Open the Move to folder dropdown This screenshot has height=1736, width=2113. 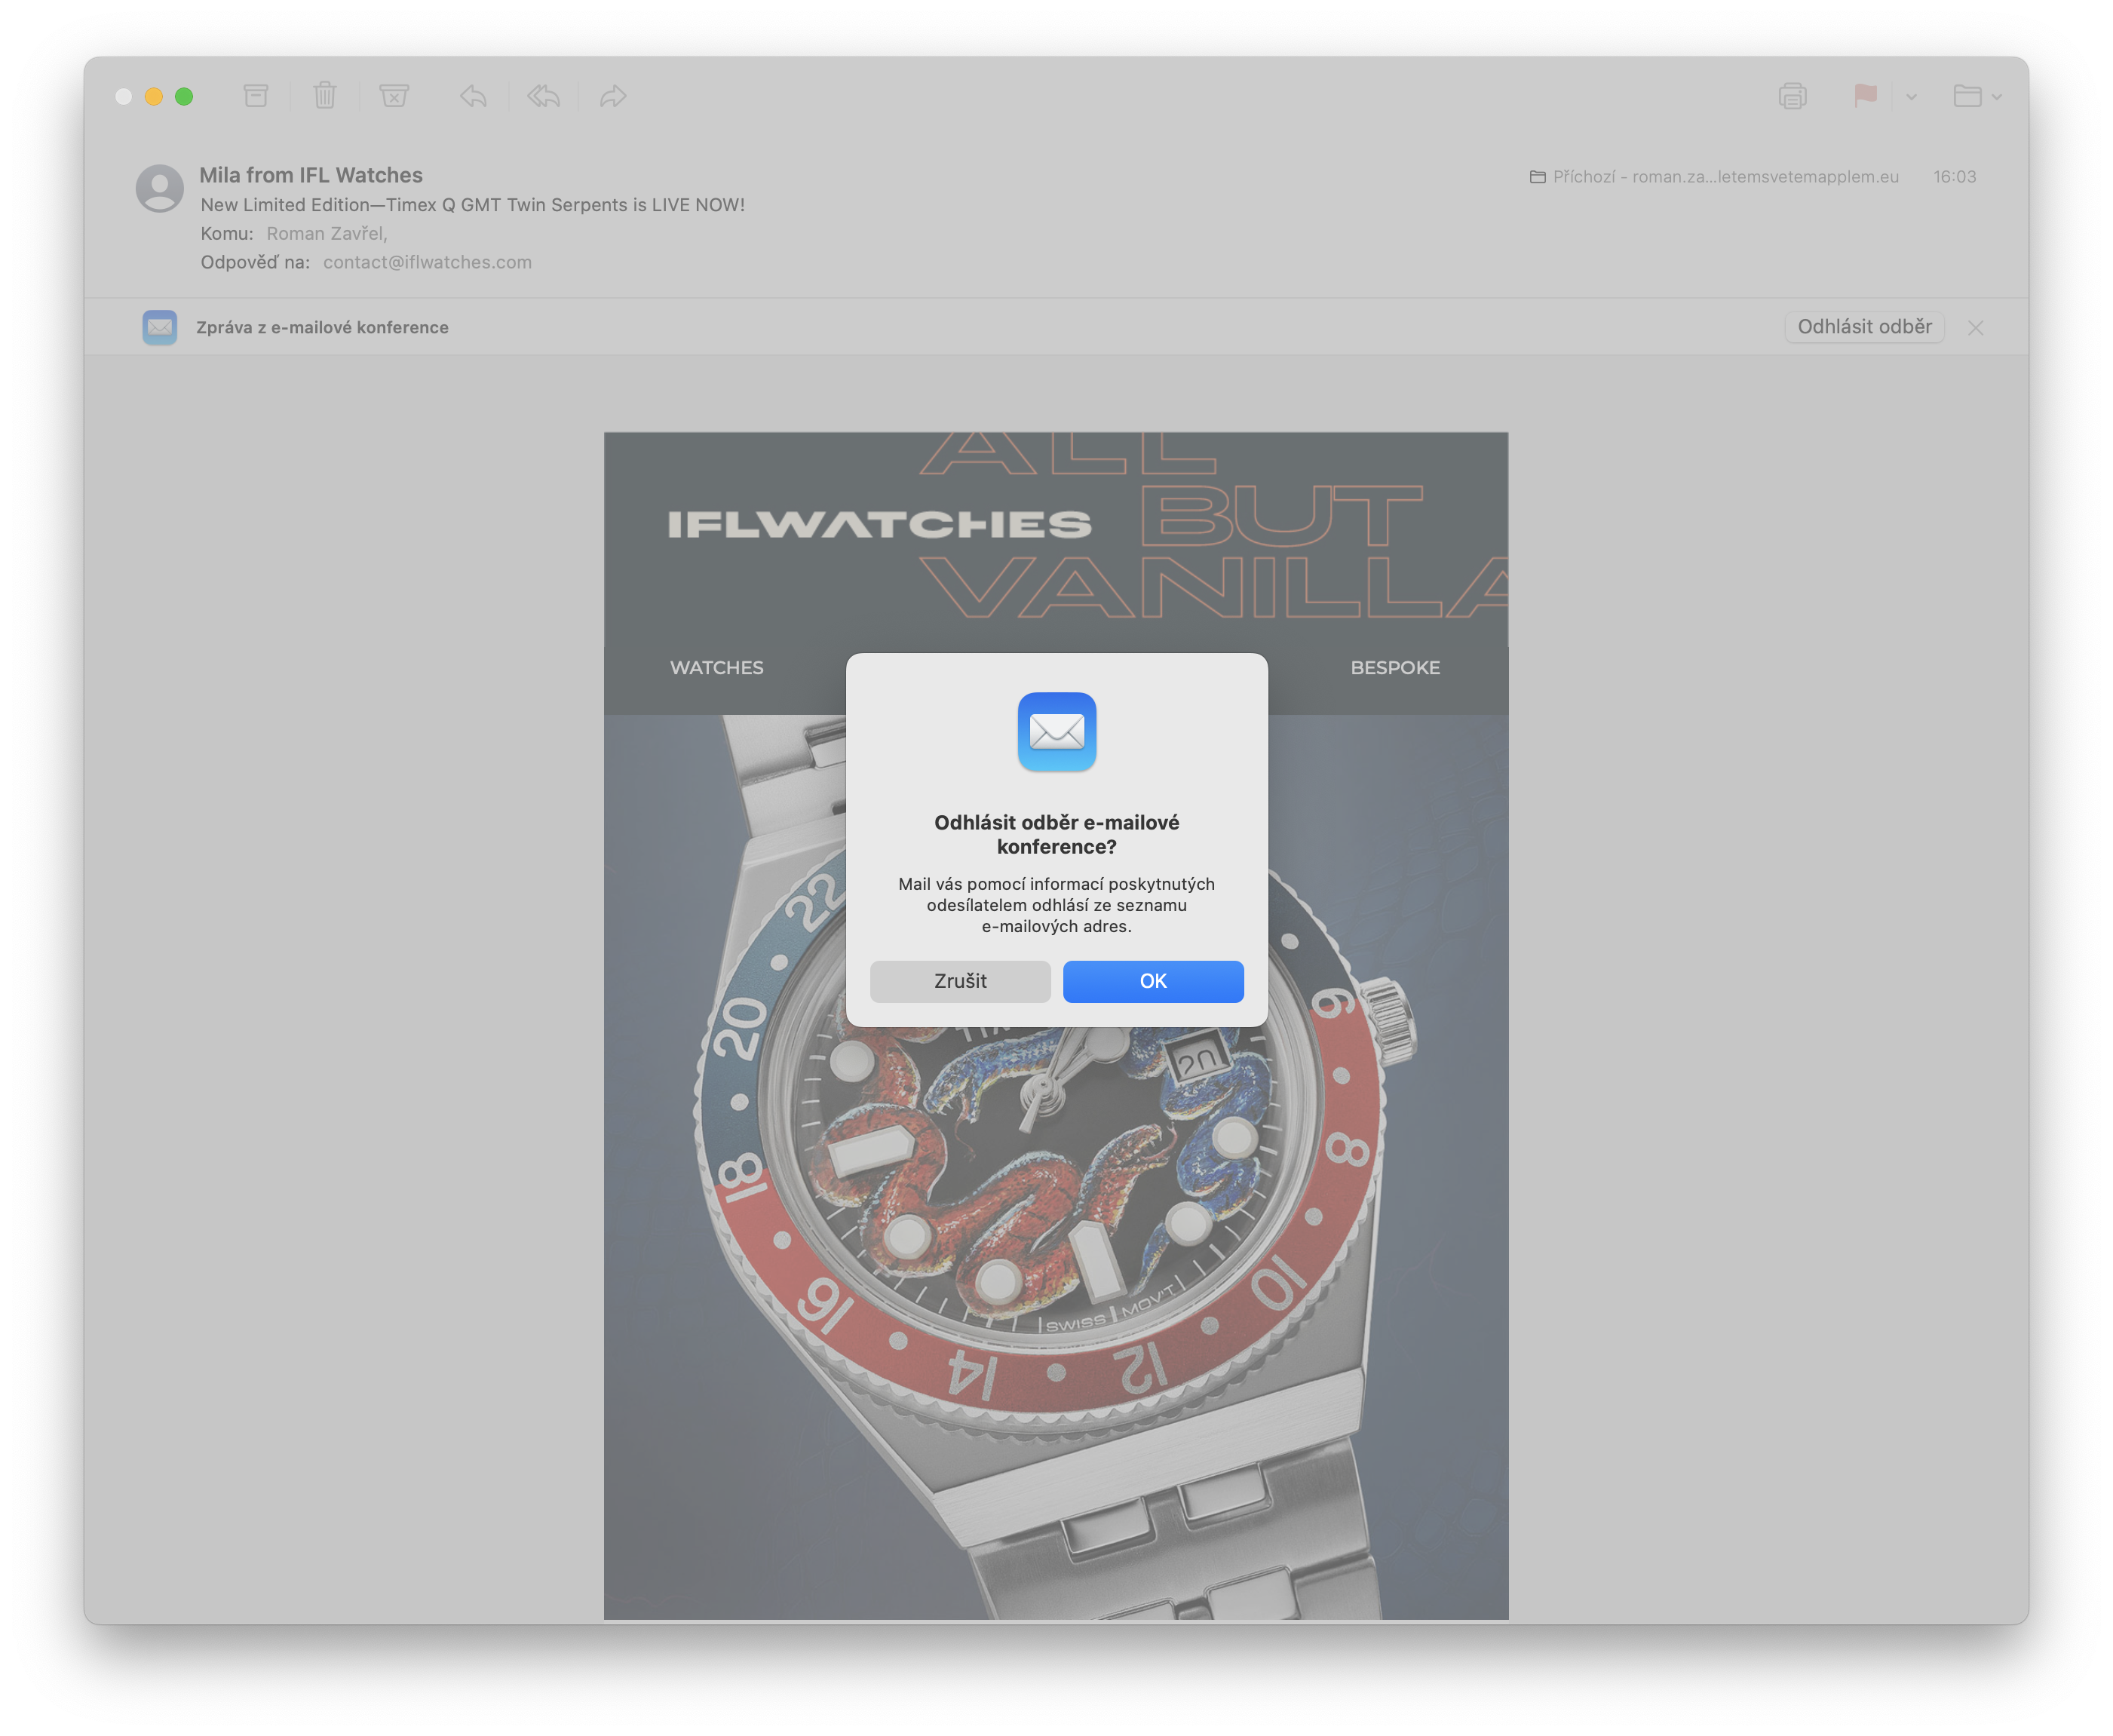(x=1976, y=96)
